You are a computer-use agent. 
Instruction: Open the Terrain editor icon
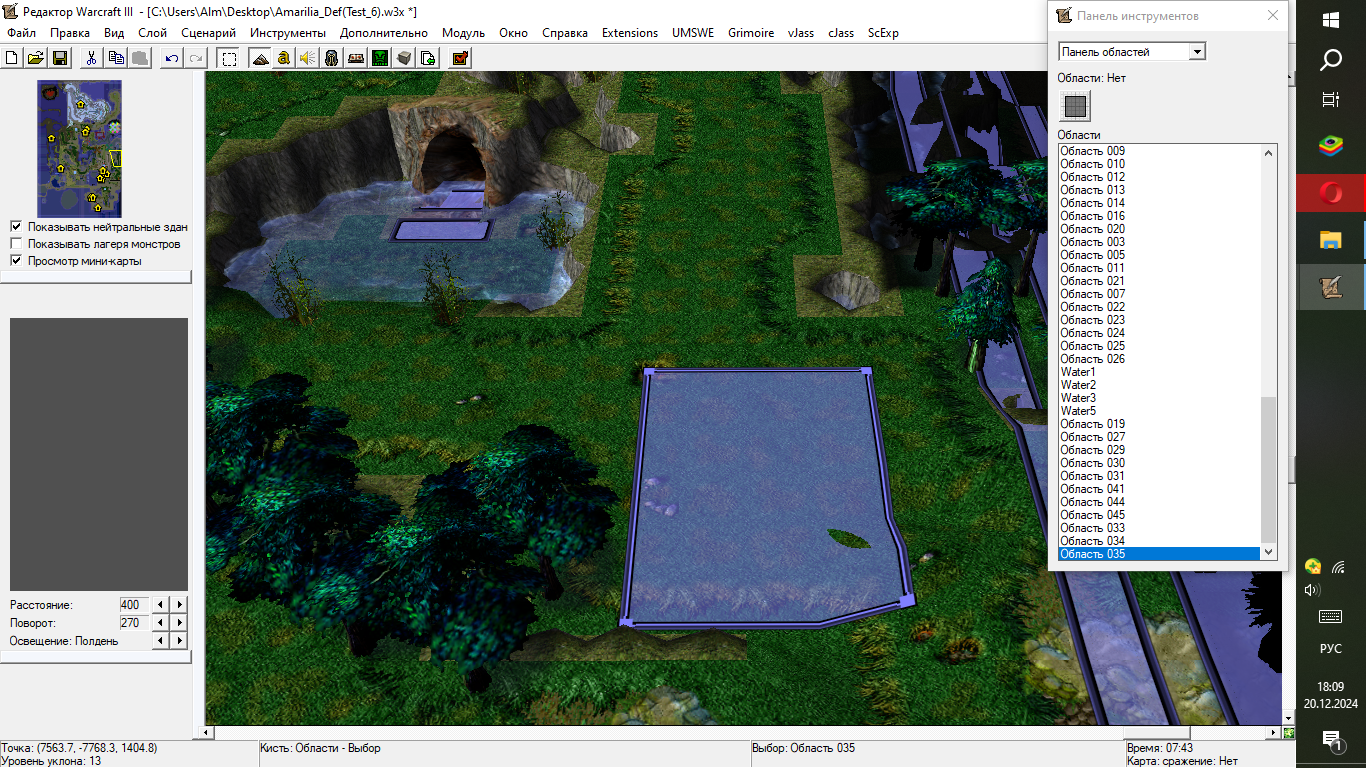[260, 58]
